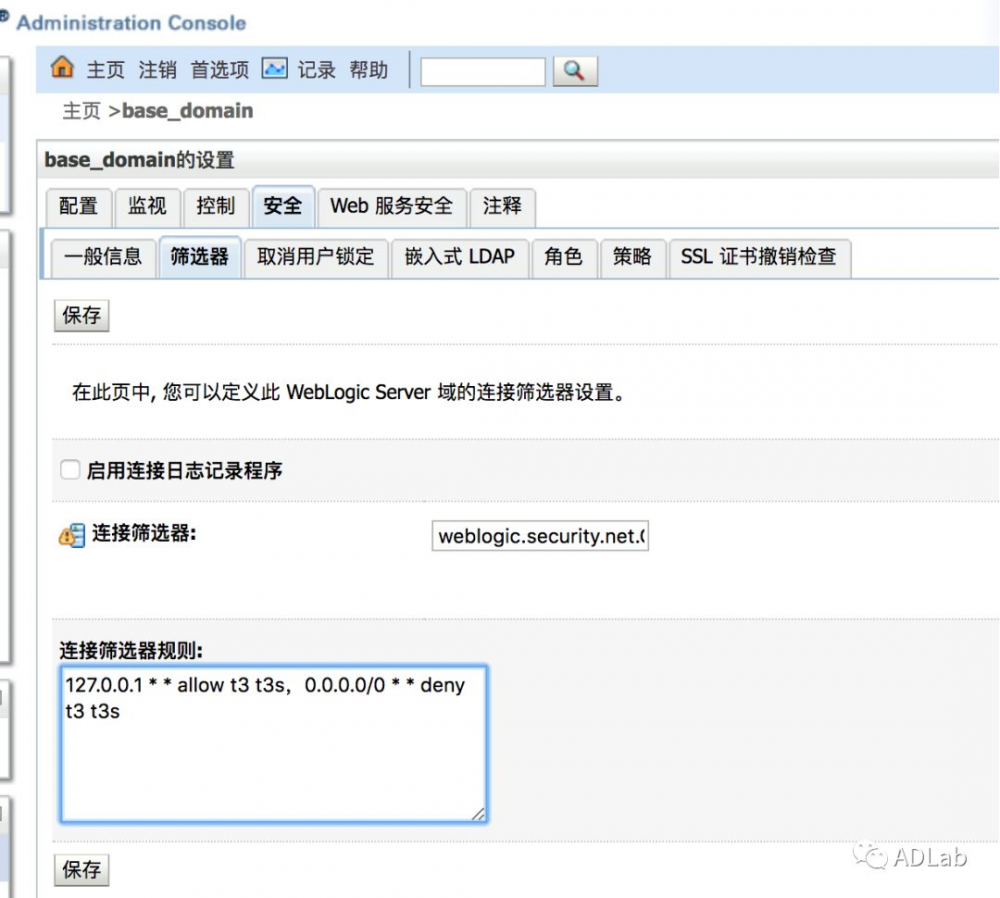Switch to the 注释 tab

[502, 207]
